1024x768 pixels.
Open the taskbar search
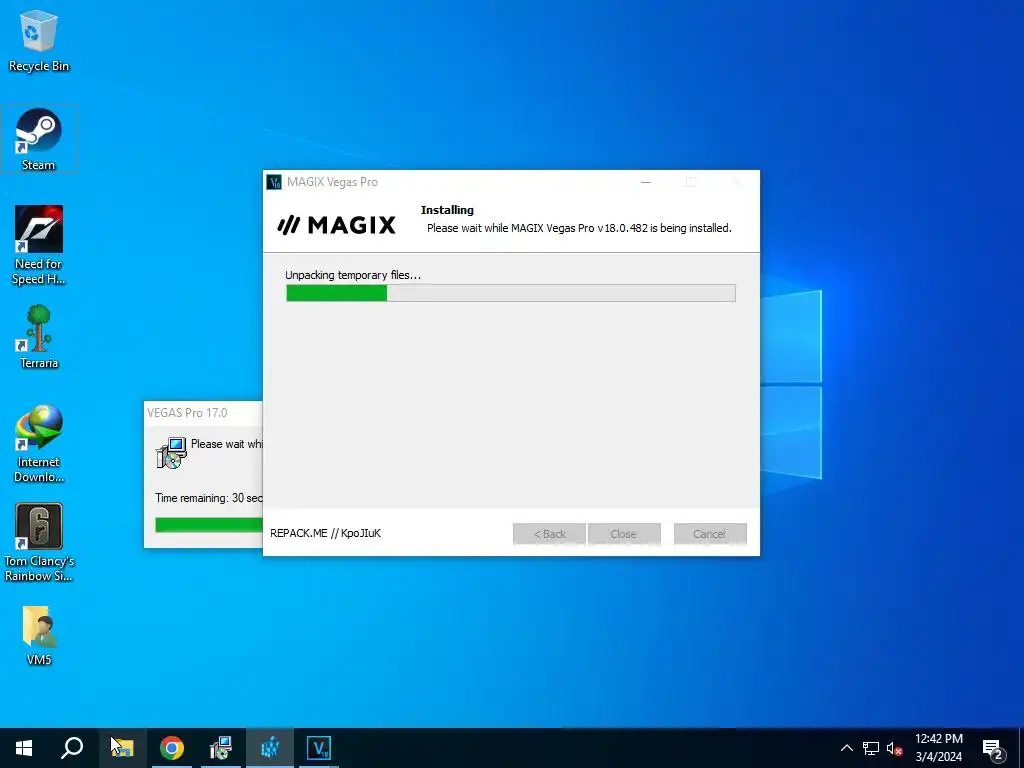tap(72, 748)
